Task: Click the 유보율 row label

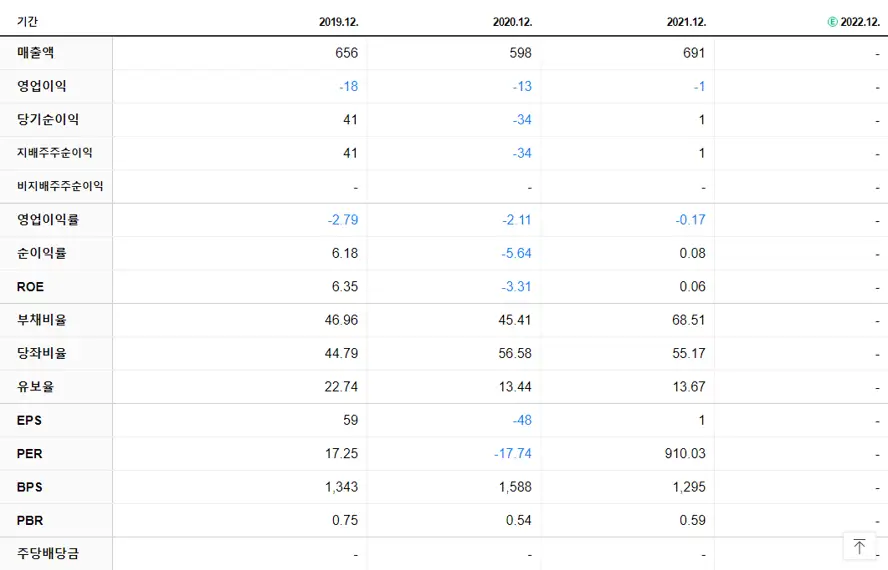Action: click(x=36, y=387)
